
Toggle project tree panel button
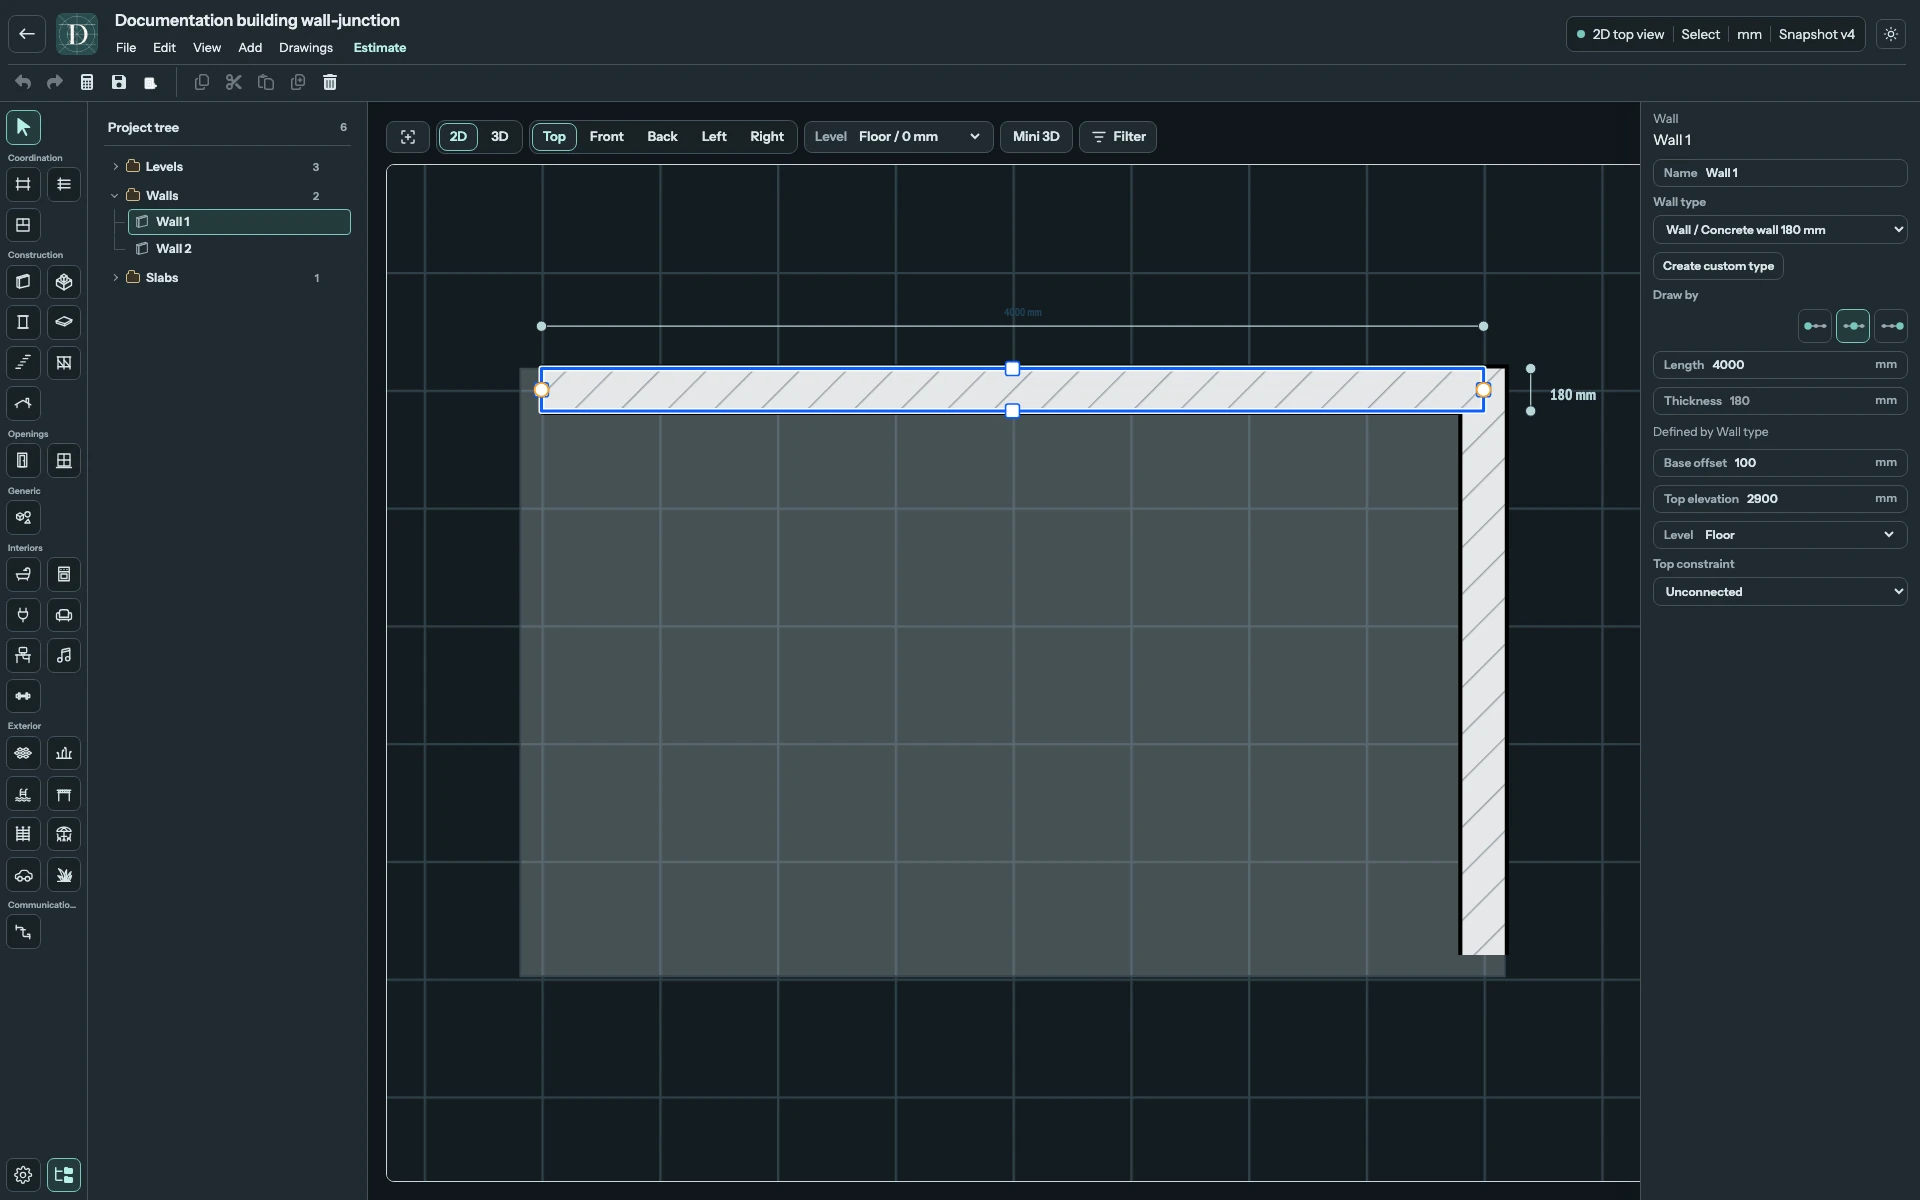(x=64, y=1175)
